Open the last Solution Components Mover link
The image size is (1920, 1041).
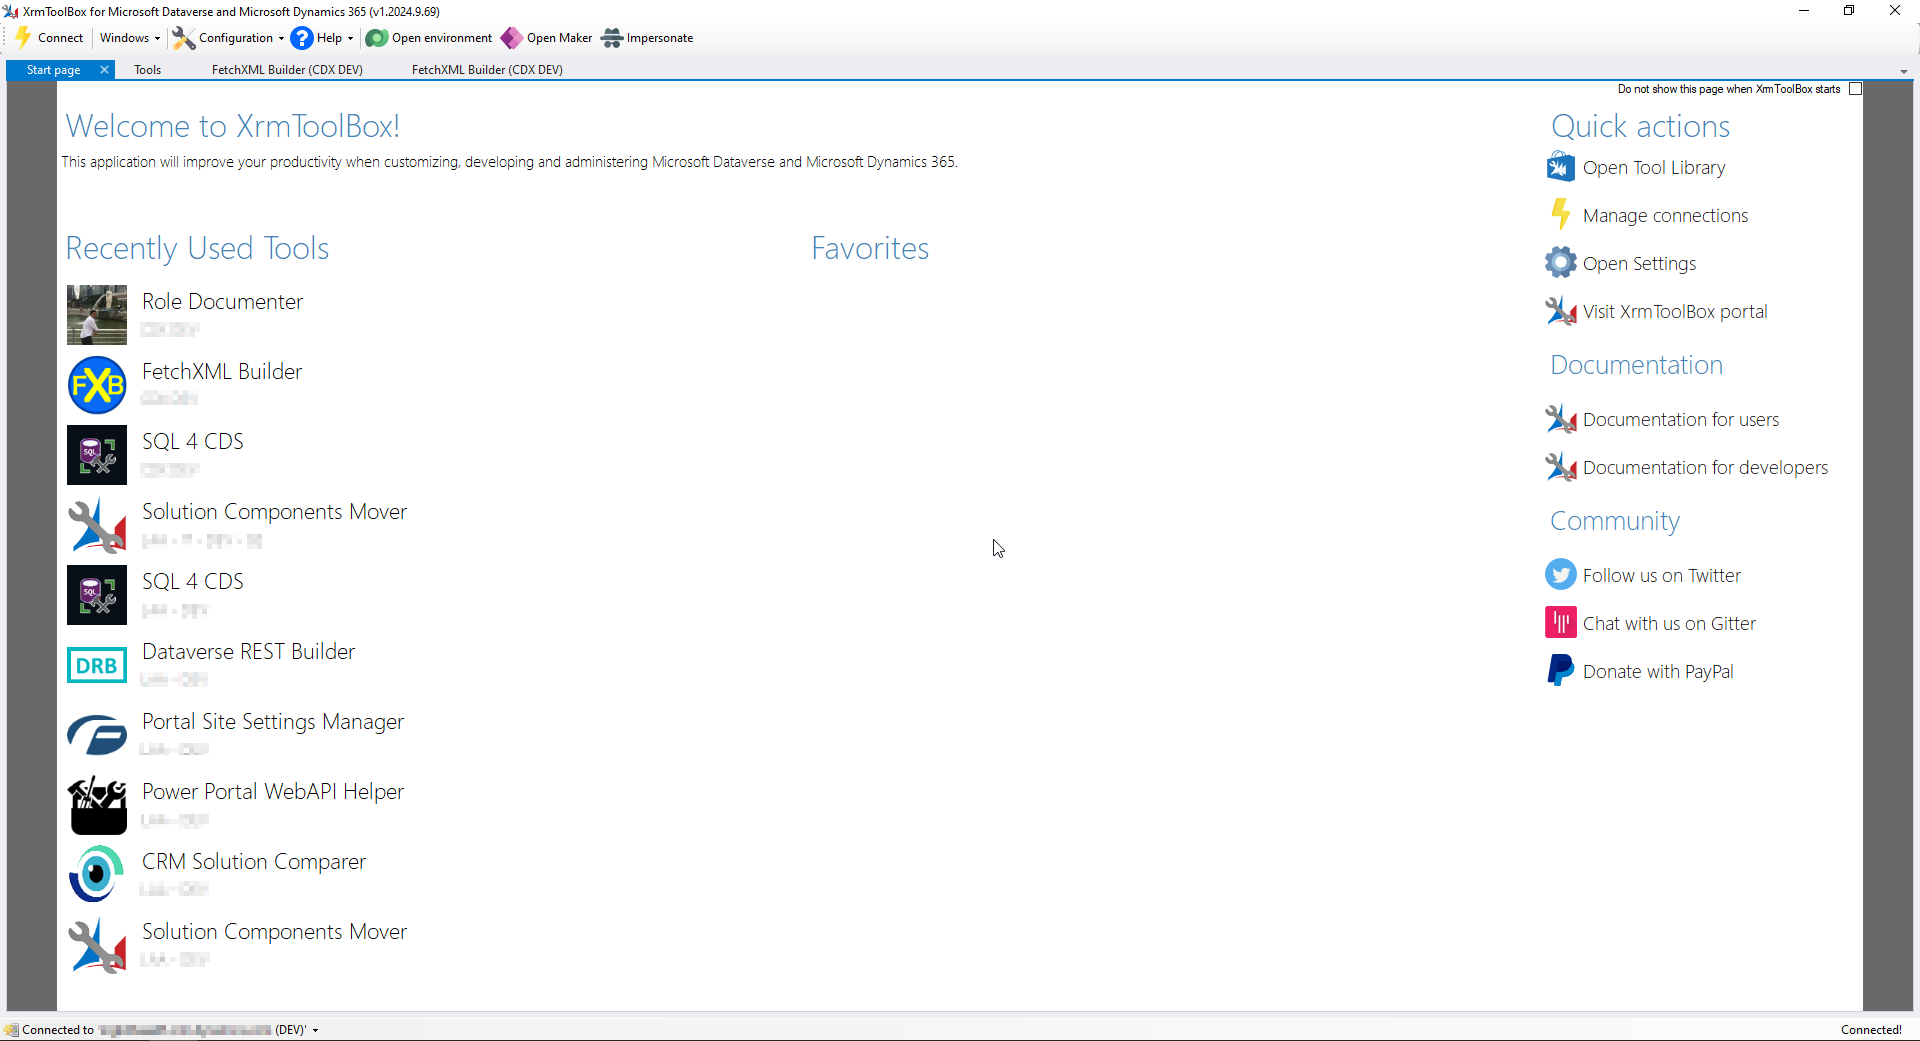[x=274, y=931]
